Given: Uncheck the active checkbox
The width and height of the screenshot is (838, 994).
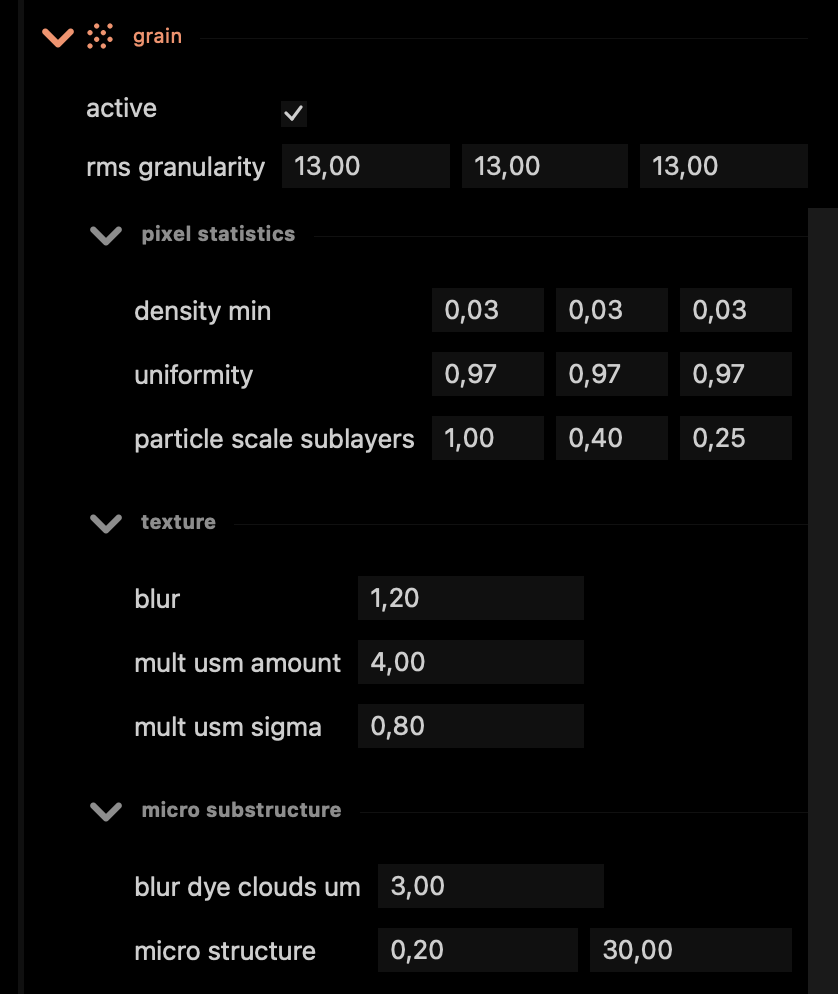Looking at the screenshot, I should [x=293, y=113].
